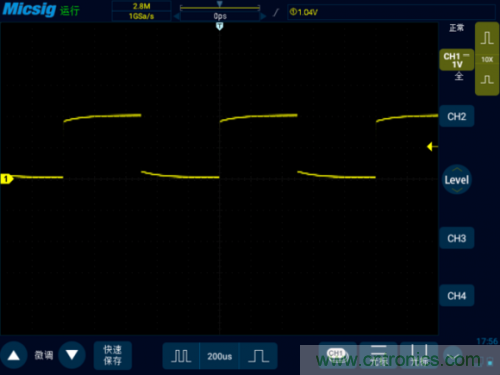The width and height of the screenshot is (500, 375).
Task: Enable channel CH4
Action: pos(457,296)
